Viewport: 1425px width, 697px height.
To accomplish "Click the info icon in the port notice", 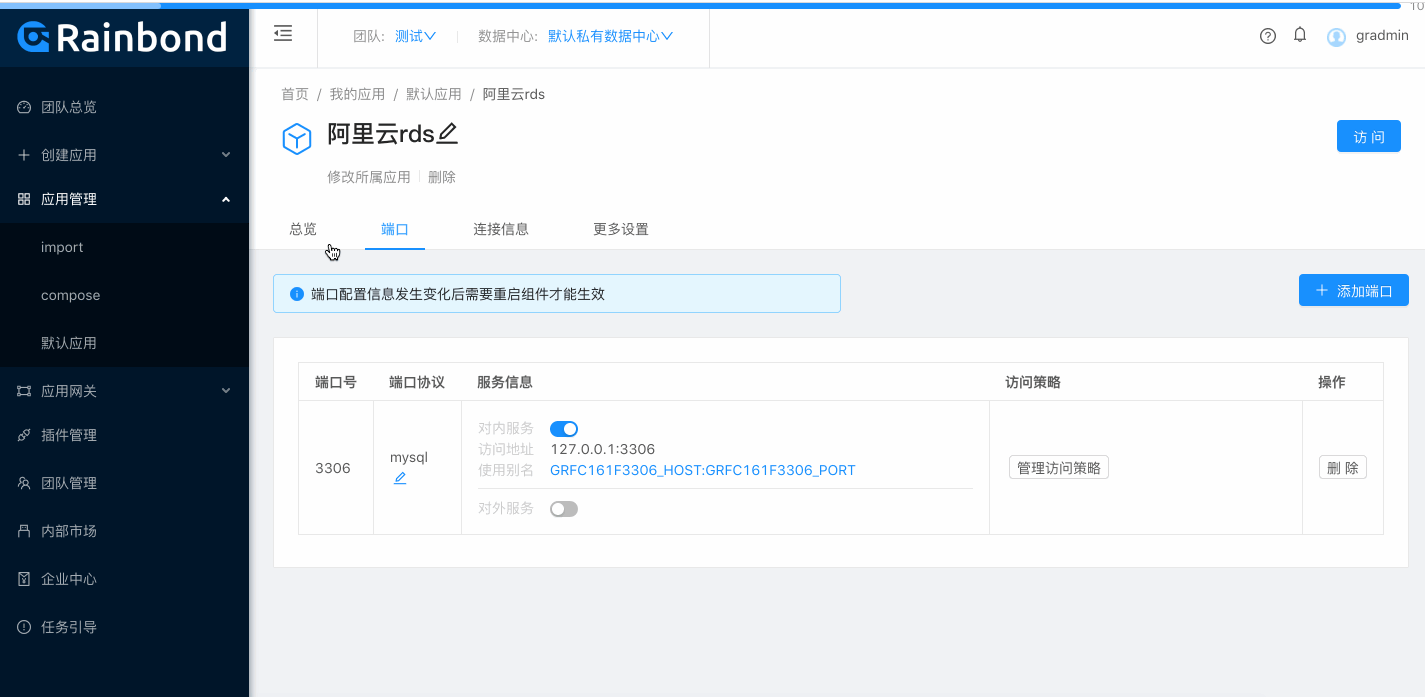I will (297, 294).
